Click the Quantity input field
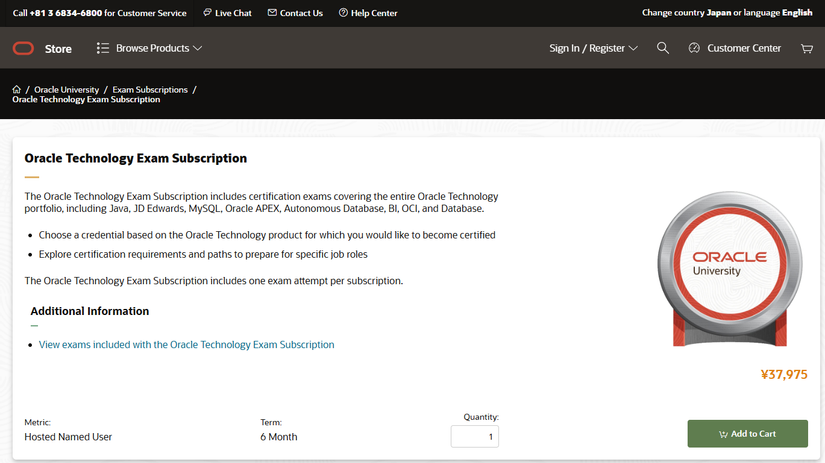825x463 pixels. [x=474, y=436]
